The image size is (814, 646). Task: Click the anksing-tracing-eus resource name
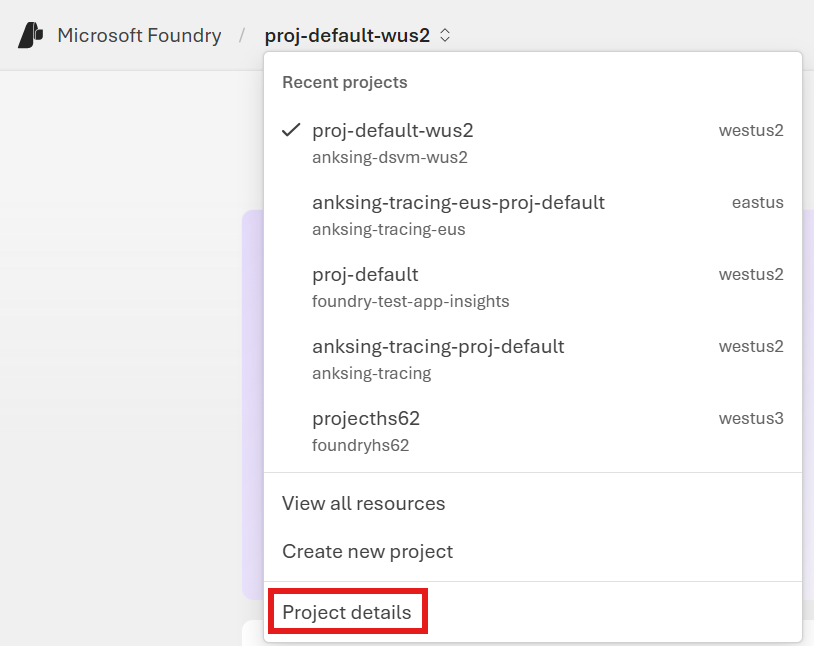[x=388, y=229]
